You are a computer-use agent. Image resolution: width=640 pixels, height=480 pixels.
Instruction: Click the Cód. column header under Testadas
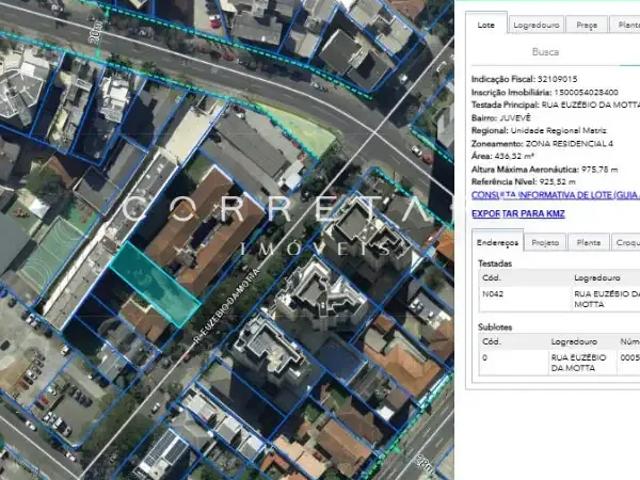point(491,278)
